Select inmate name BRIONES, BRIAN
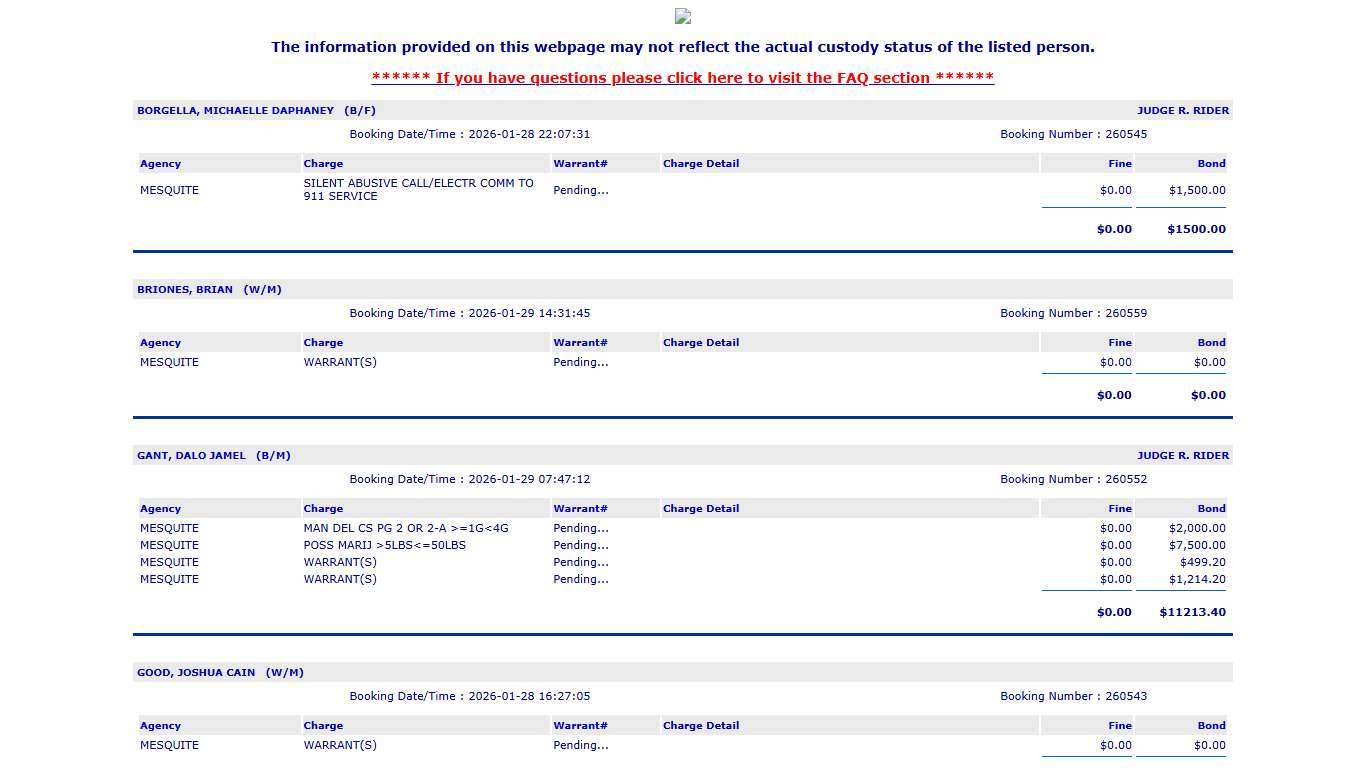Screen dimensions: 1366x768 tap(185, 290)
